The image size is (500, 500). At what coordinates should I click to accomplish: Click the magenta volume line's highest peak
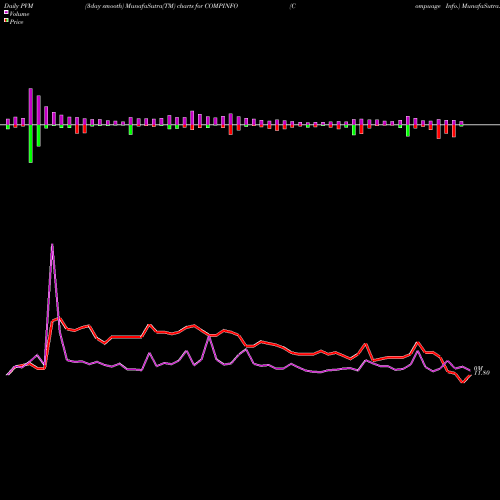52,245
